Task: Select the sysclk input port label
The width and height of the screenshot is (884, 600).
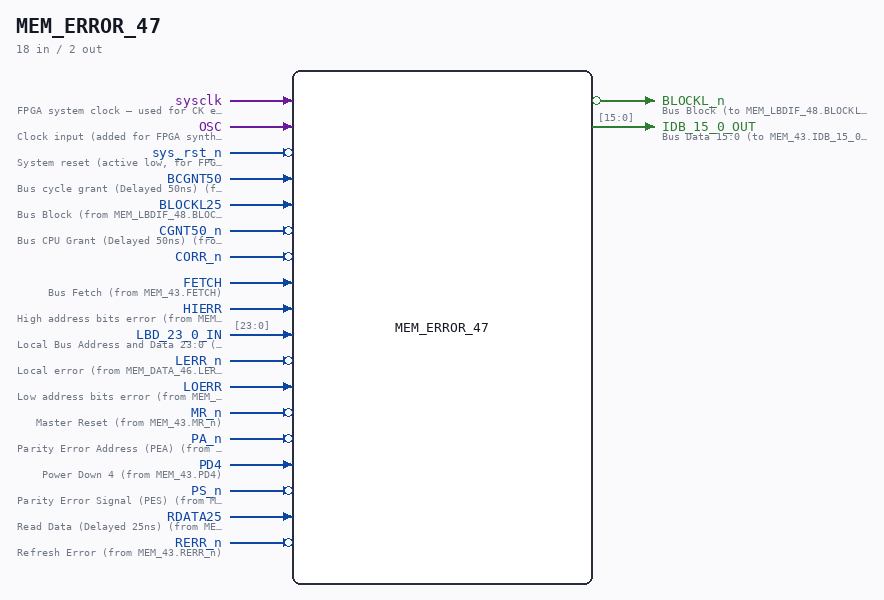Action: pyautogui.click(x=198, y=100)
